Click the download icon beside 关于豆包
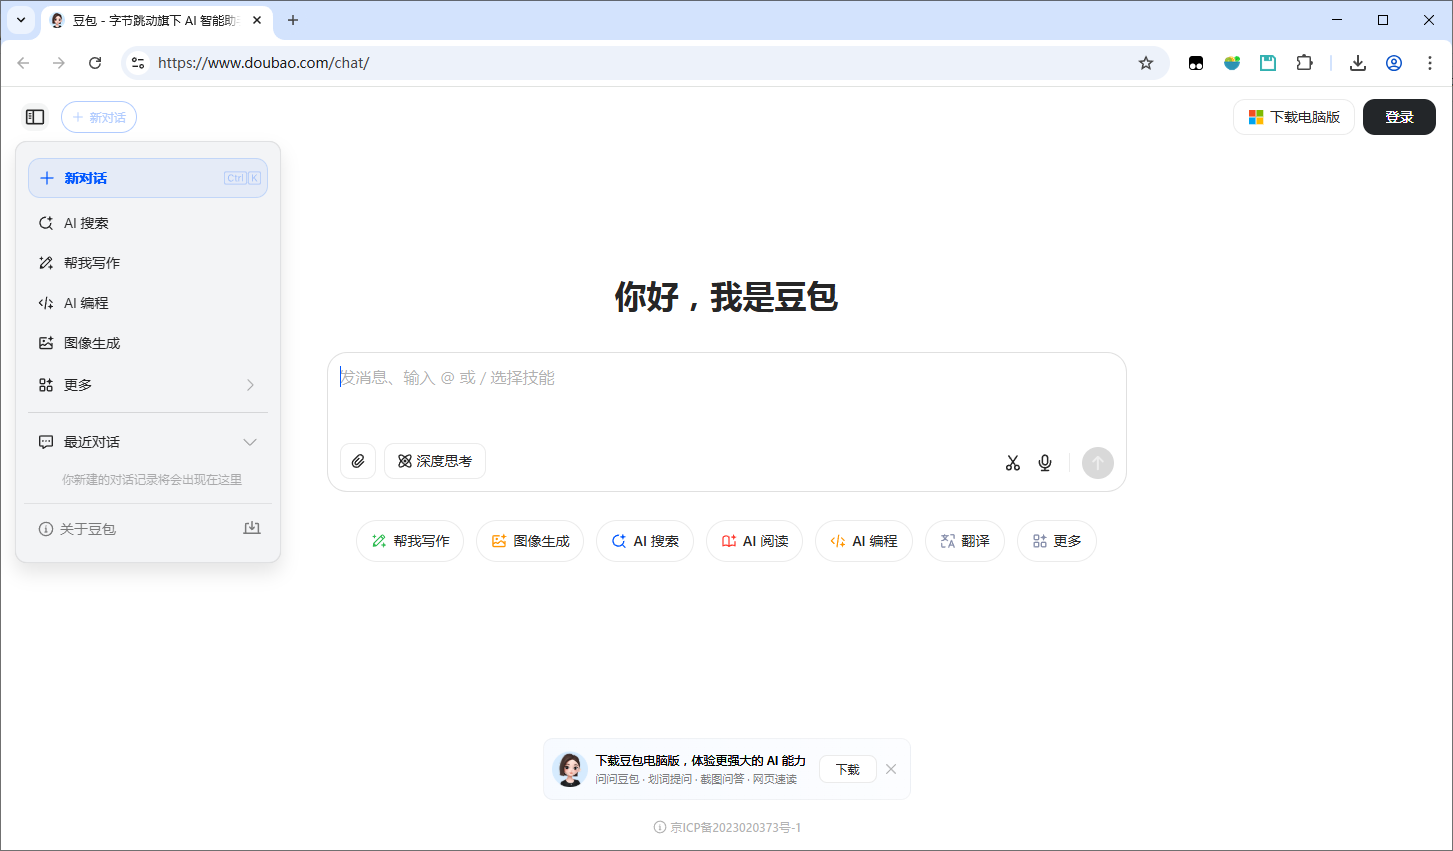Viewport: 1453px width, 851px height. pyautogui.click(x=252, y=528)
